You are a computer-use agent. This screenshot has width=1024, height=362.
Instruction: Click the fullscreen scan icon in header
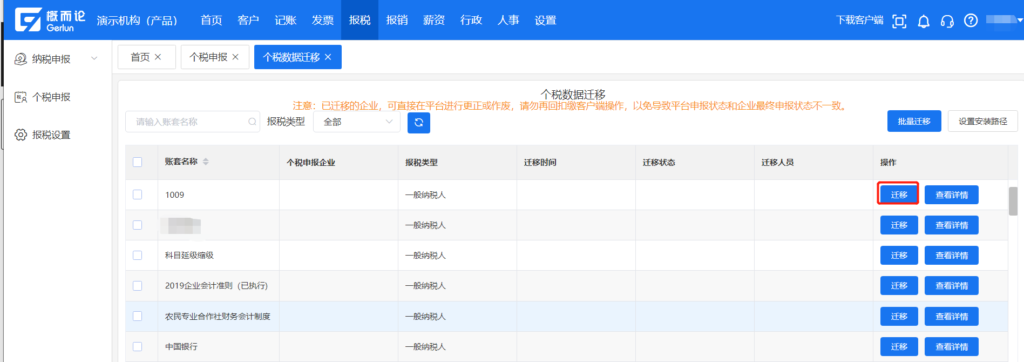tap(899, 21)
